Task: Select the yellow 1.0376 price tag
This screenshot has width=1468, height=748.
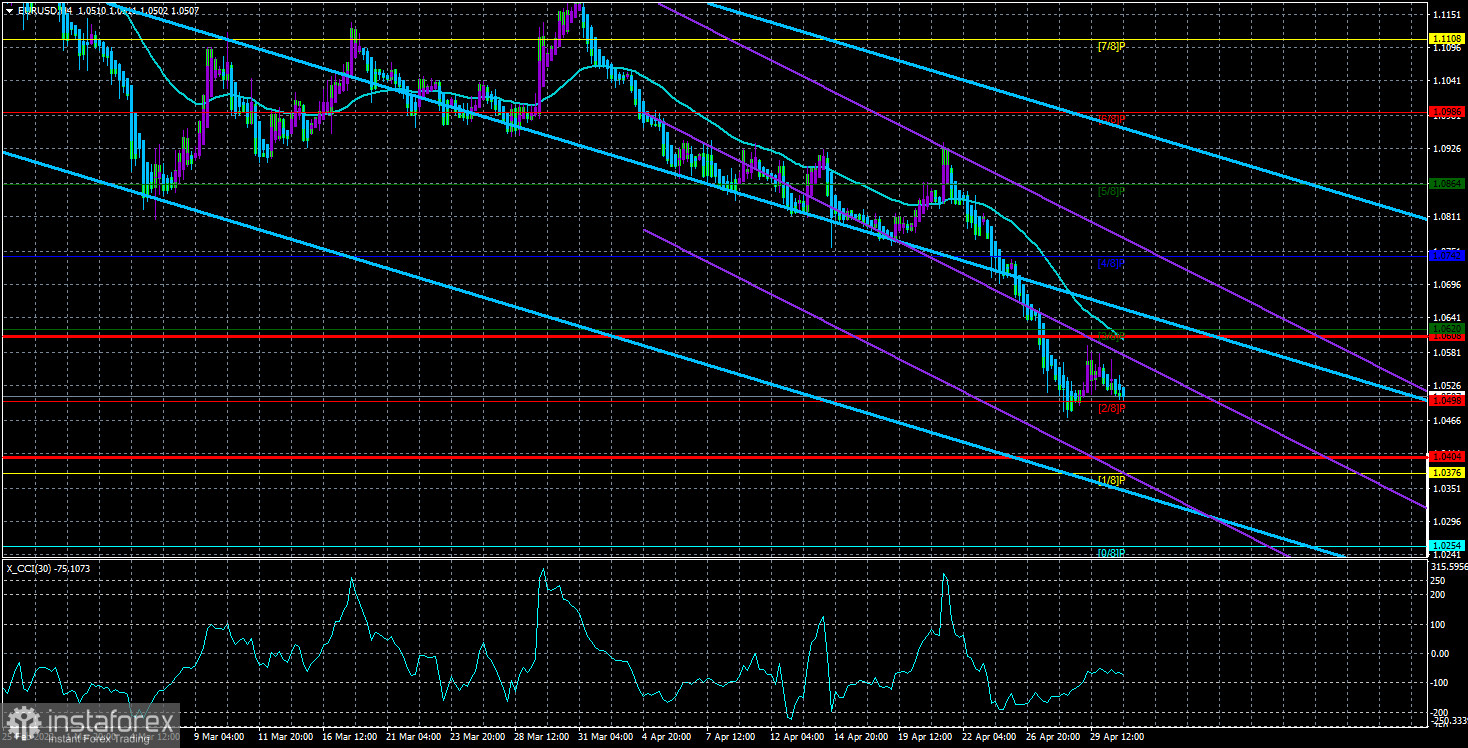Action: click(1447, 473)
